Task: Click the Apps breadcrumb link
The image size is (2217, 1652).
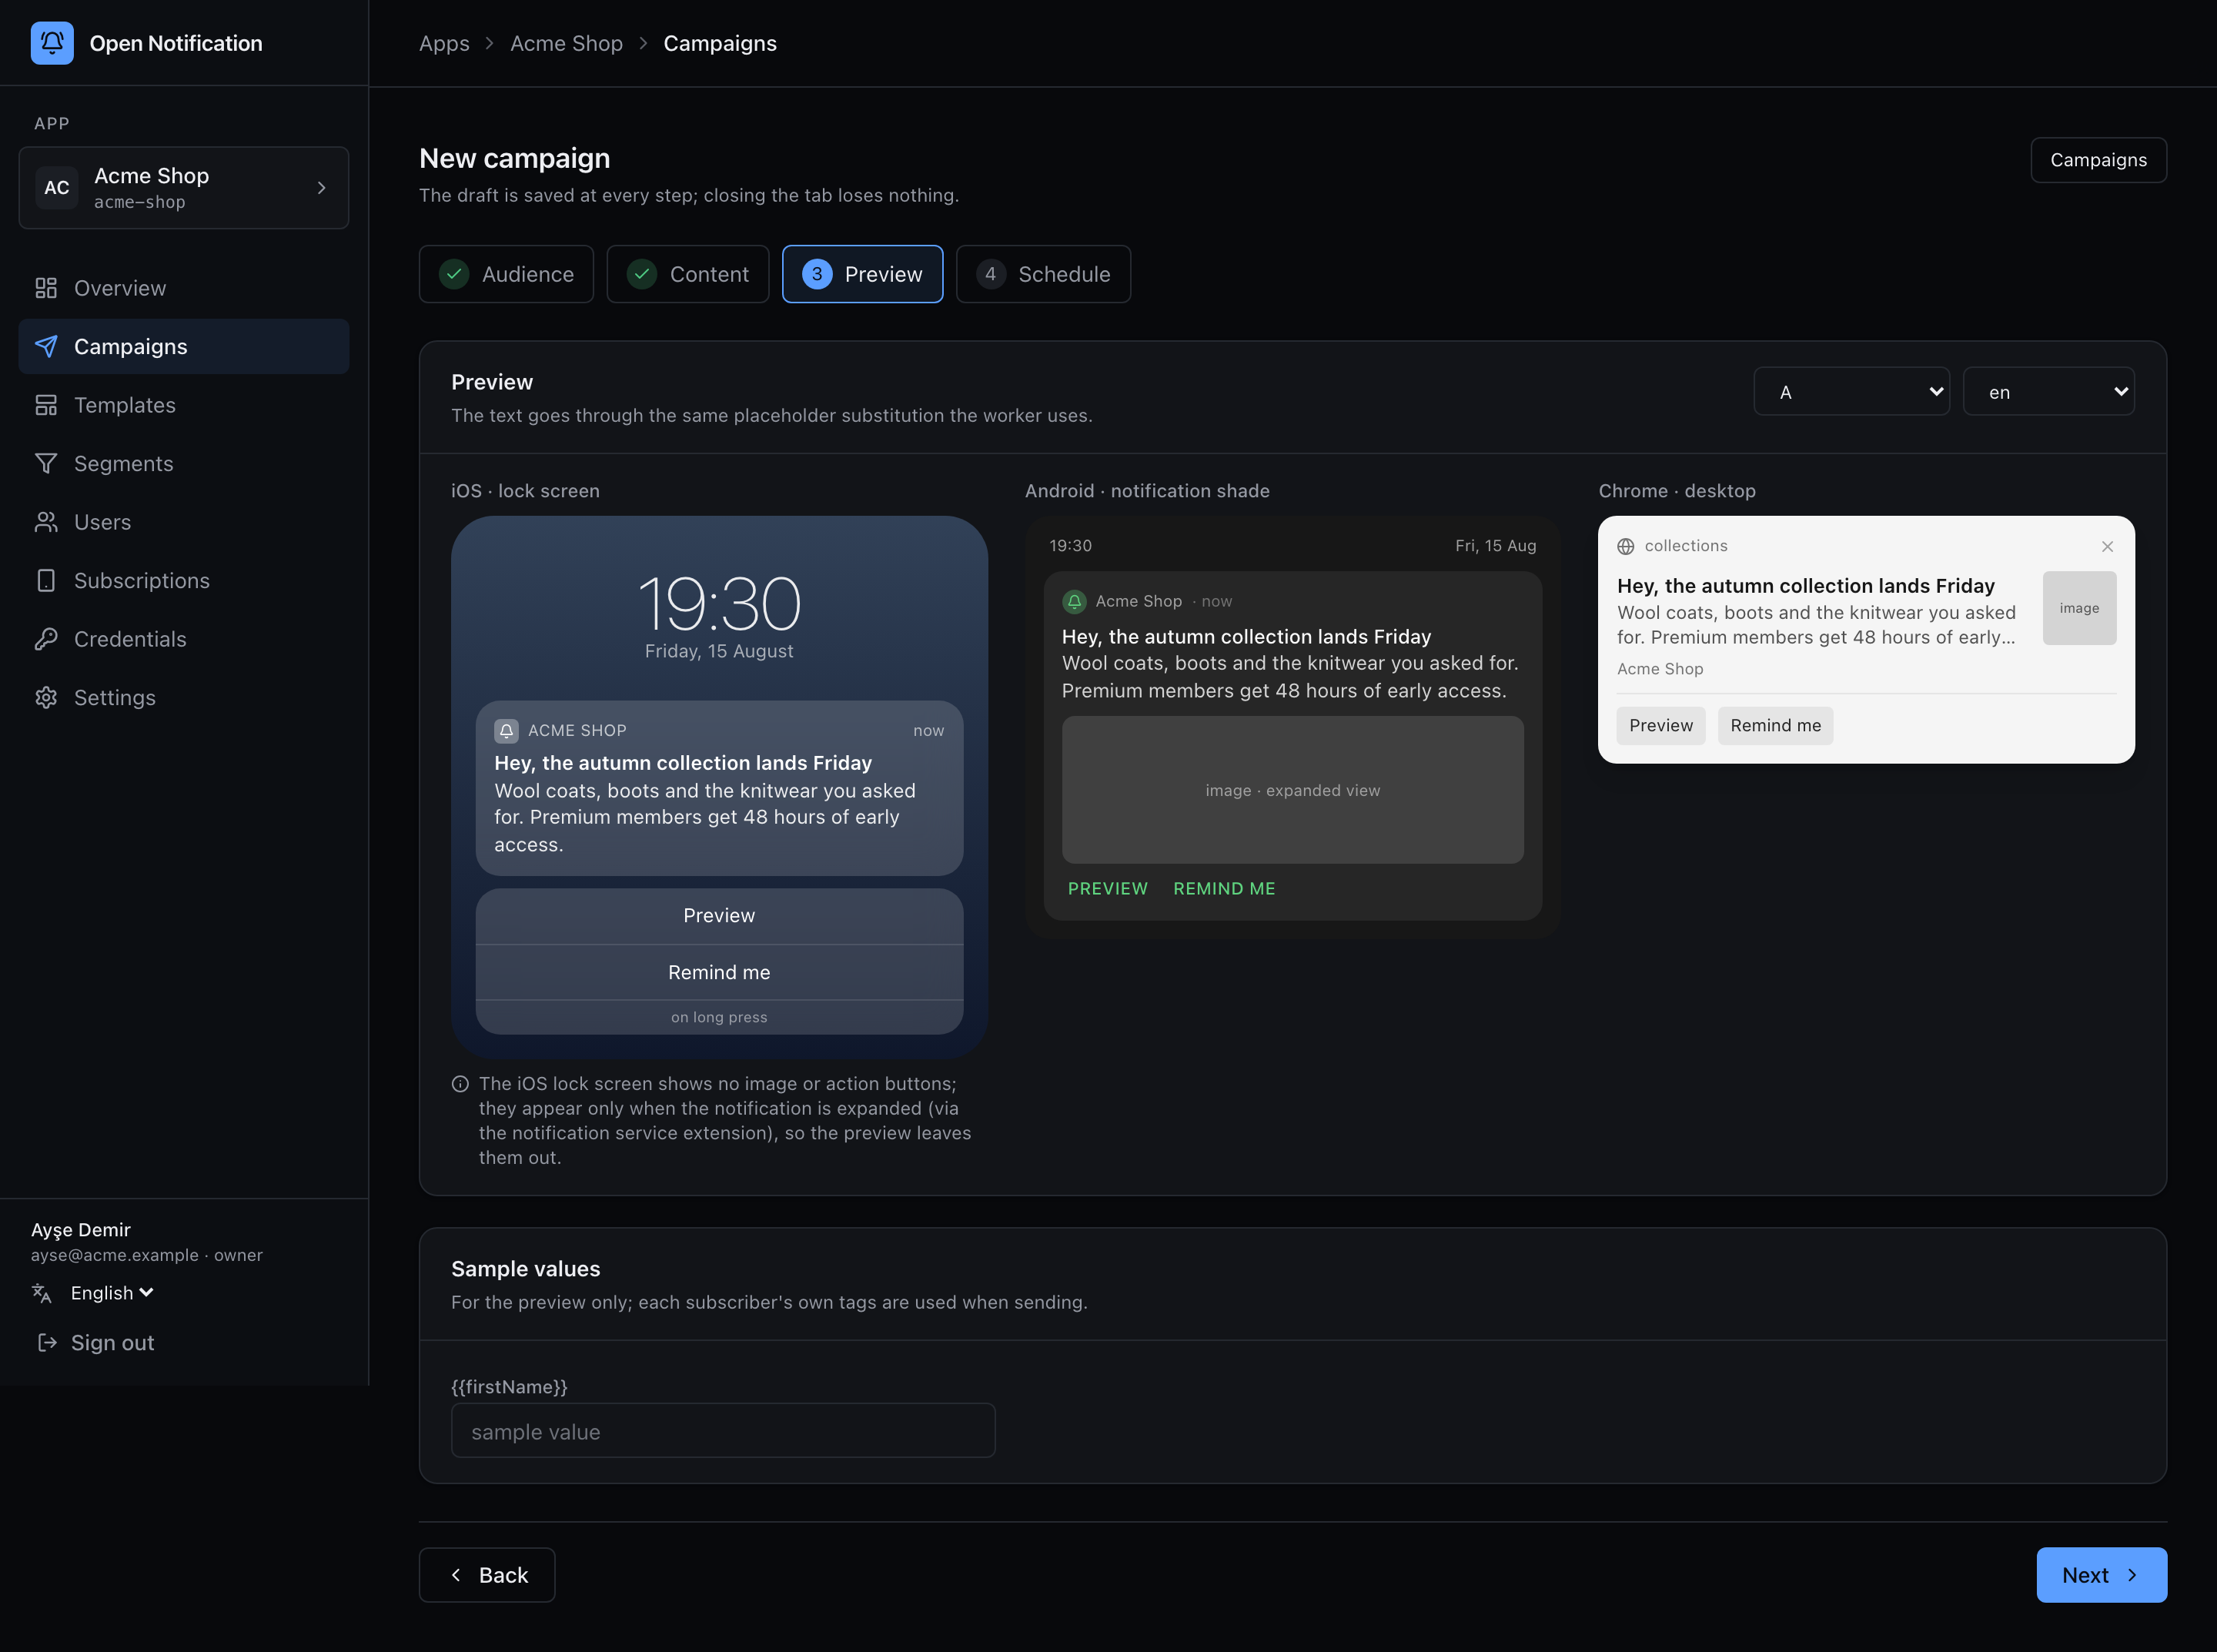Action: [444, 43]
